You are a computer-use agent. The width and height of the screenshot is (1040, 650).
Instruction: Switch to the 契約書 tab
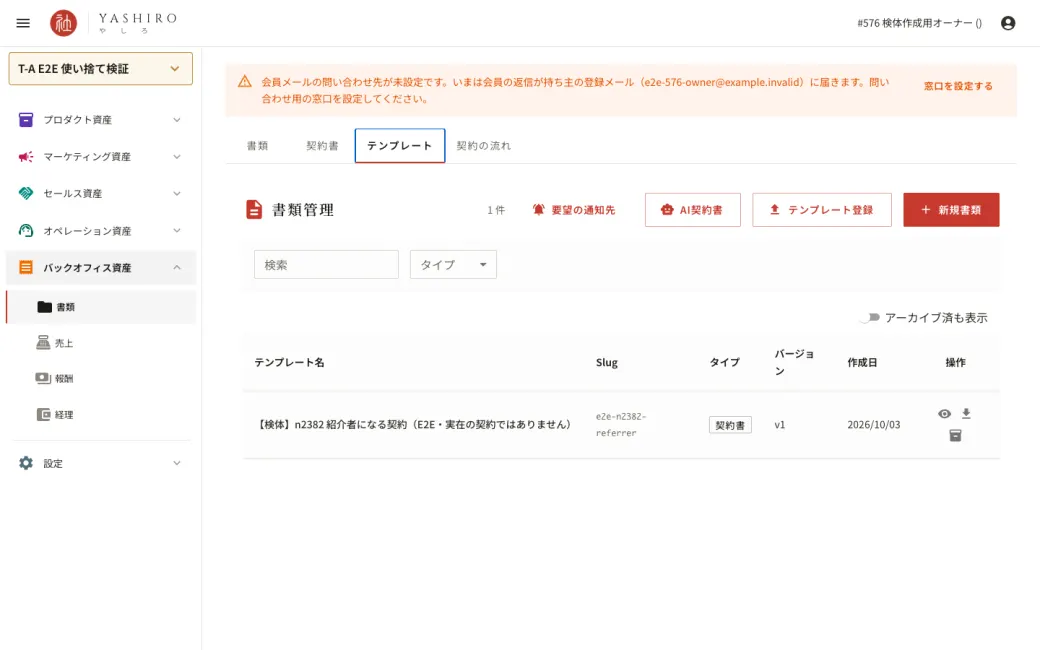pyautogui.click(x=322, y=146)
